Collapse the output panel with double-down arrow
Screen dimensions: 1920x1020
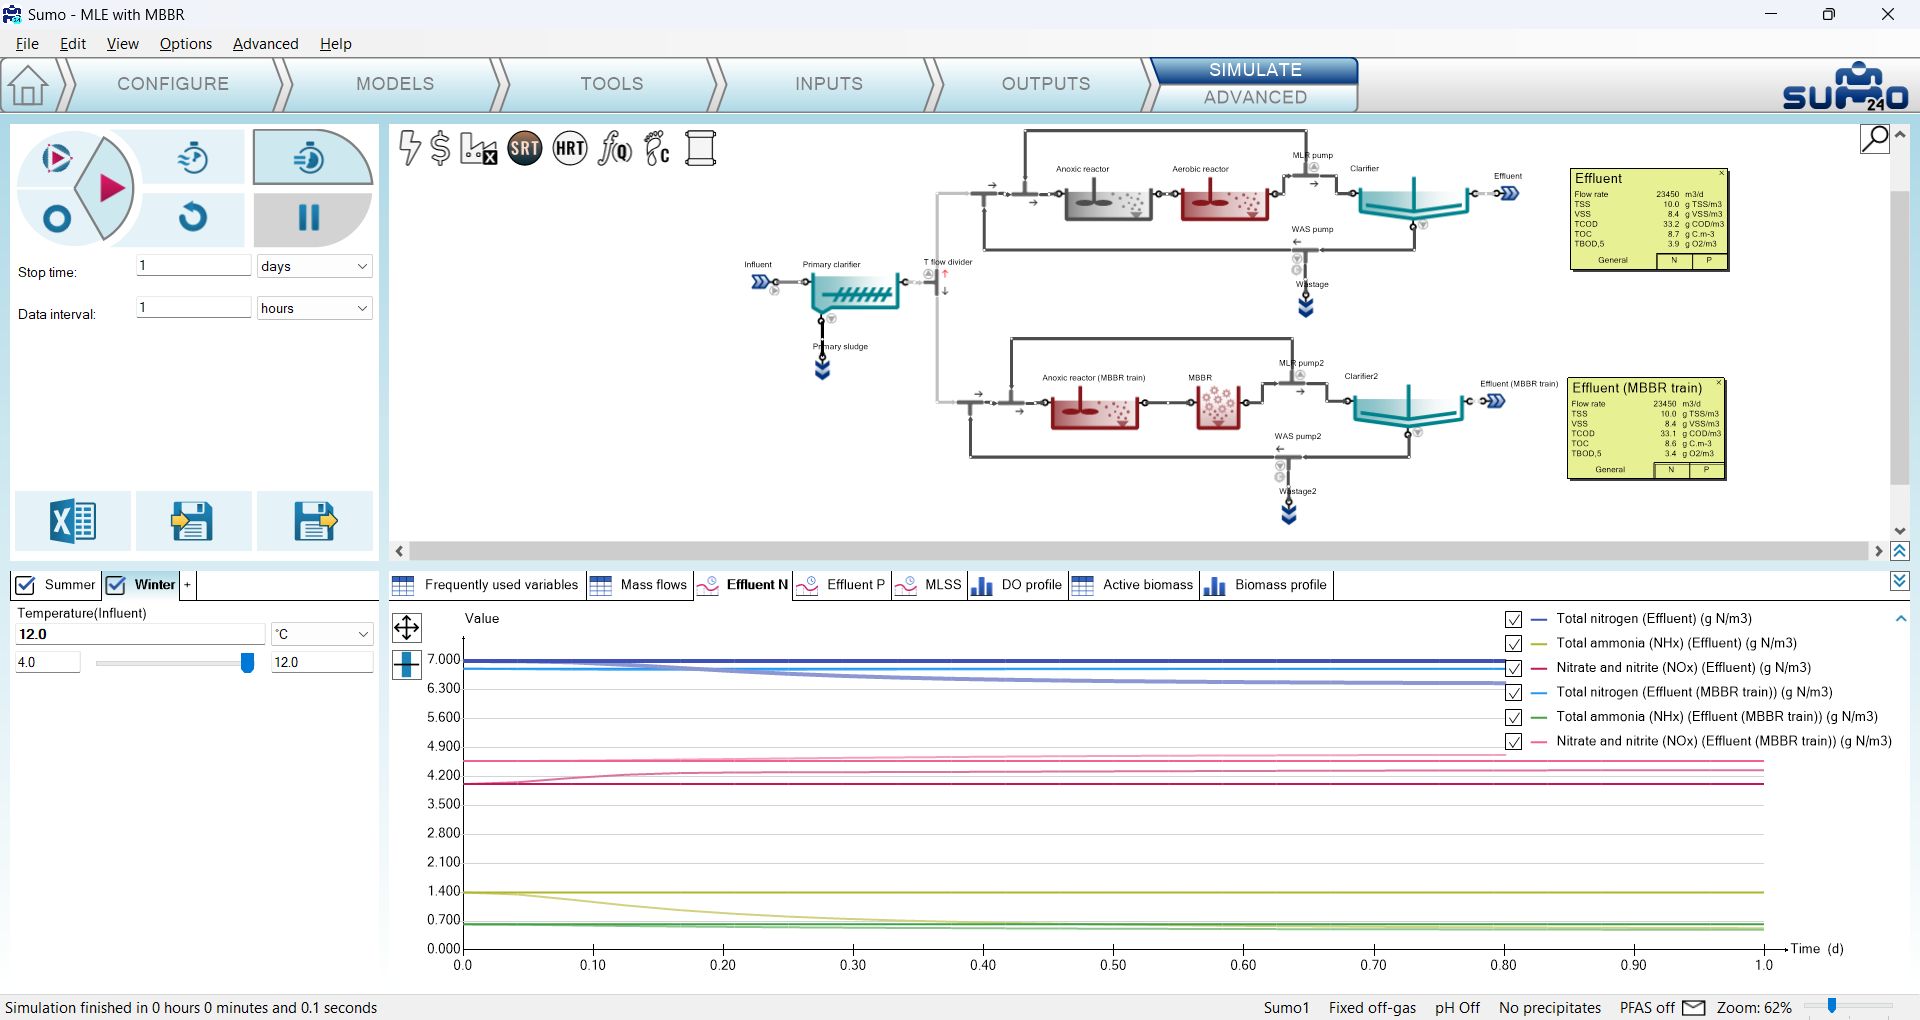coord(1900,581)
